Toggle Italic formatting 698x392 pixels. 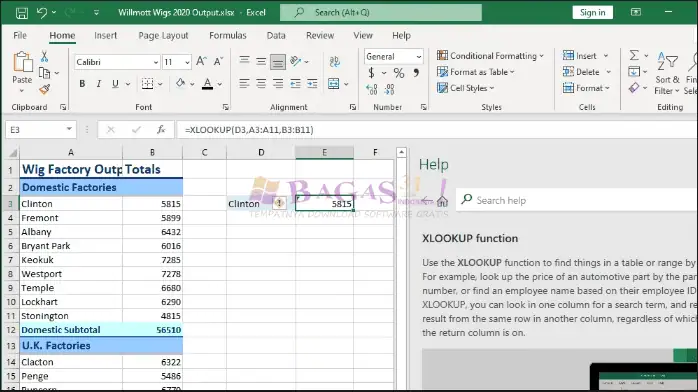[x=99, y=84]
